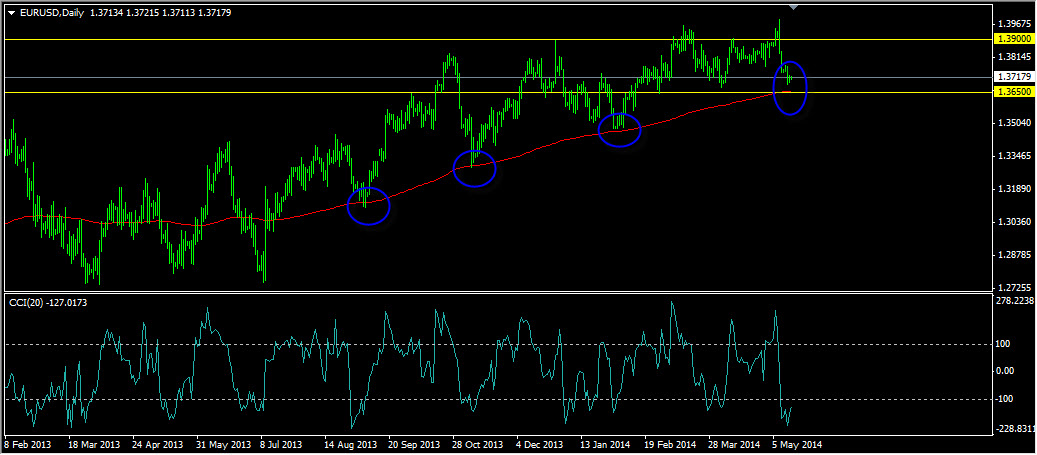Click the 20 Sep 2013 date label
1037x455 pixels.
414,444
